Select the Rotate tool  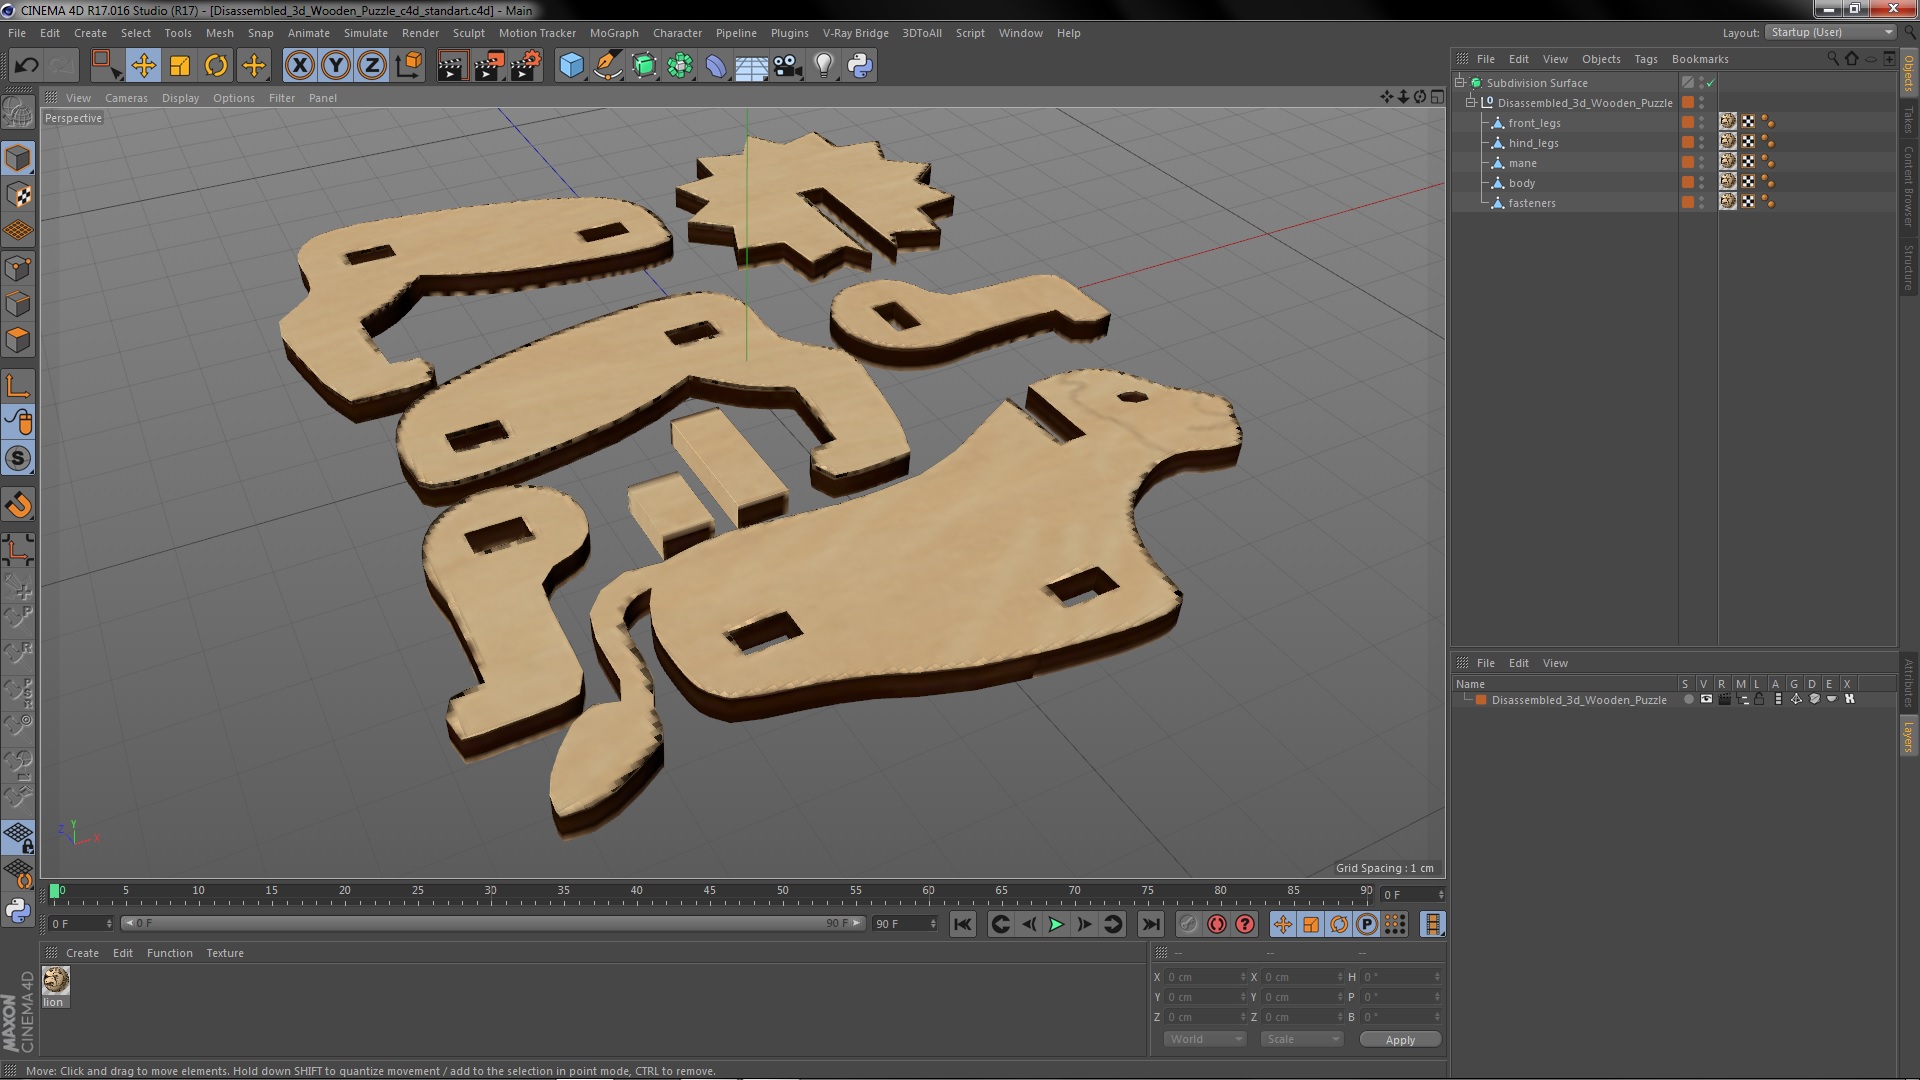[x=216, y=66]
